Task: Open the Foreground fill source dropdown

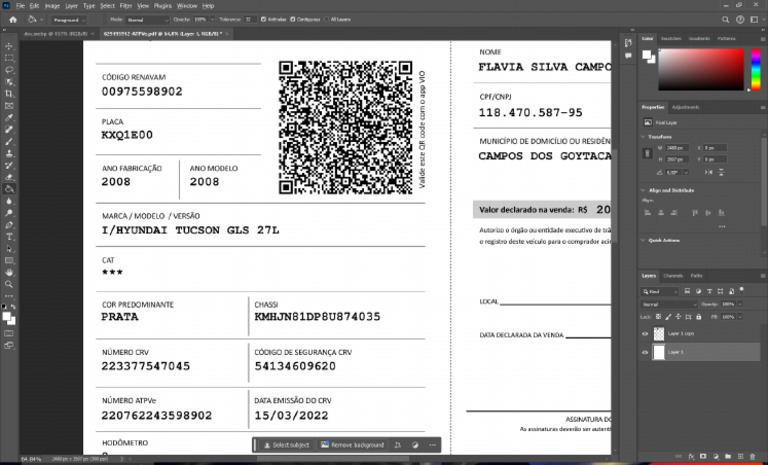Action: [x=69, y=20]
